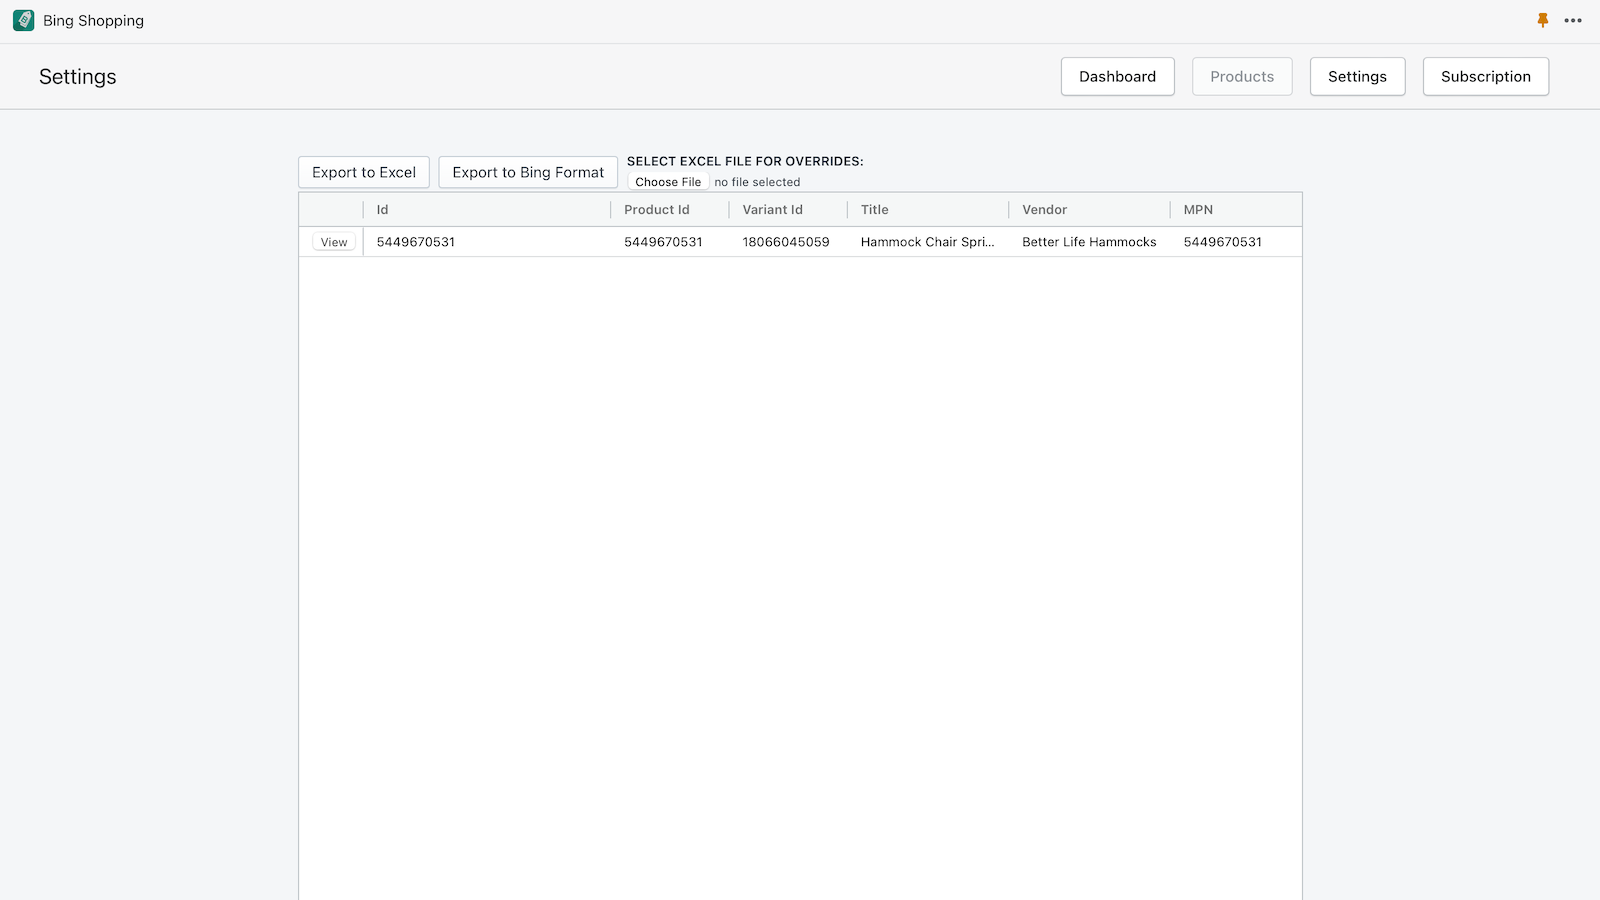This screenshot has height=900, width=1600.
Task: Open the Products page
Action: (1241, 76)
